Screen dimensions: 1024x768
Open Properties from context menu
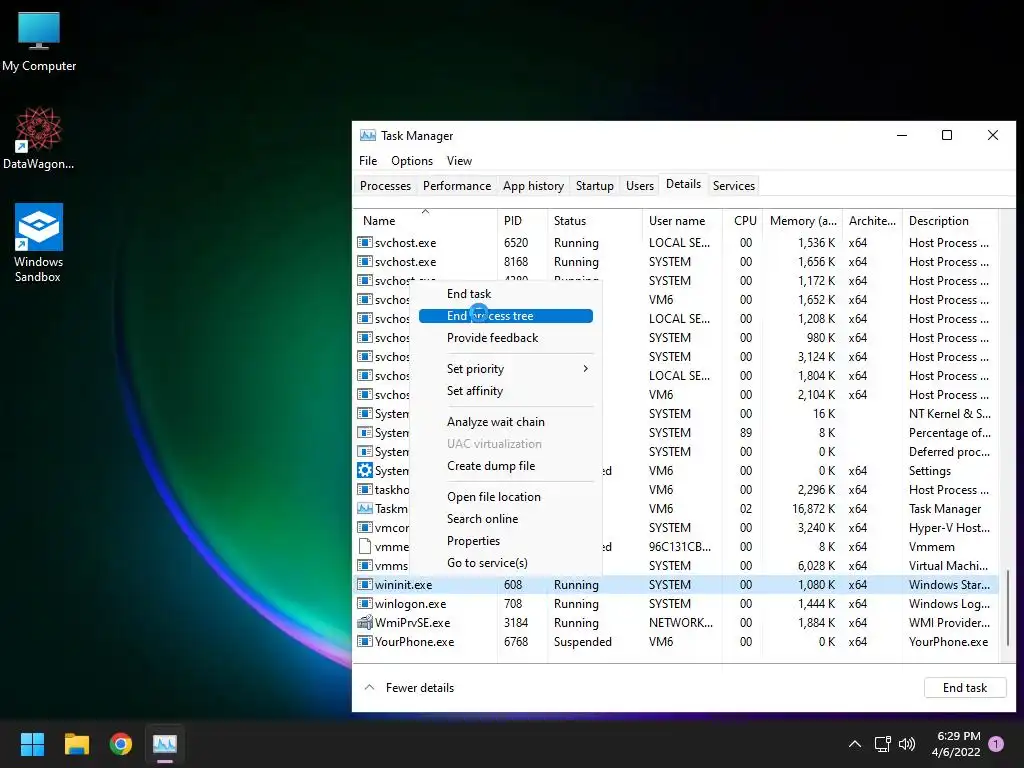506,541
